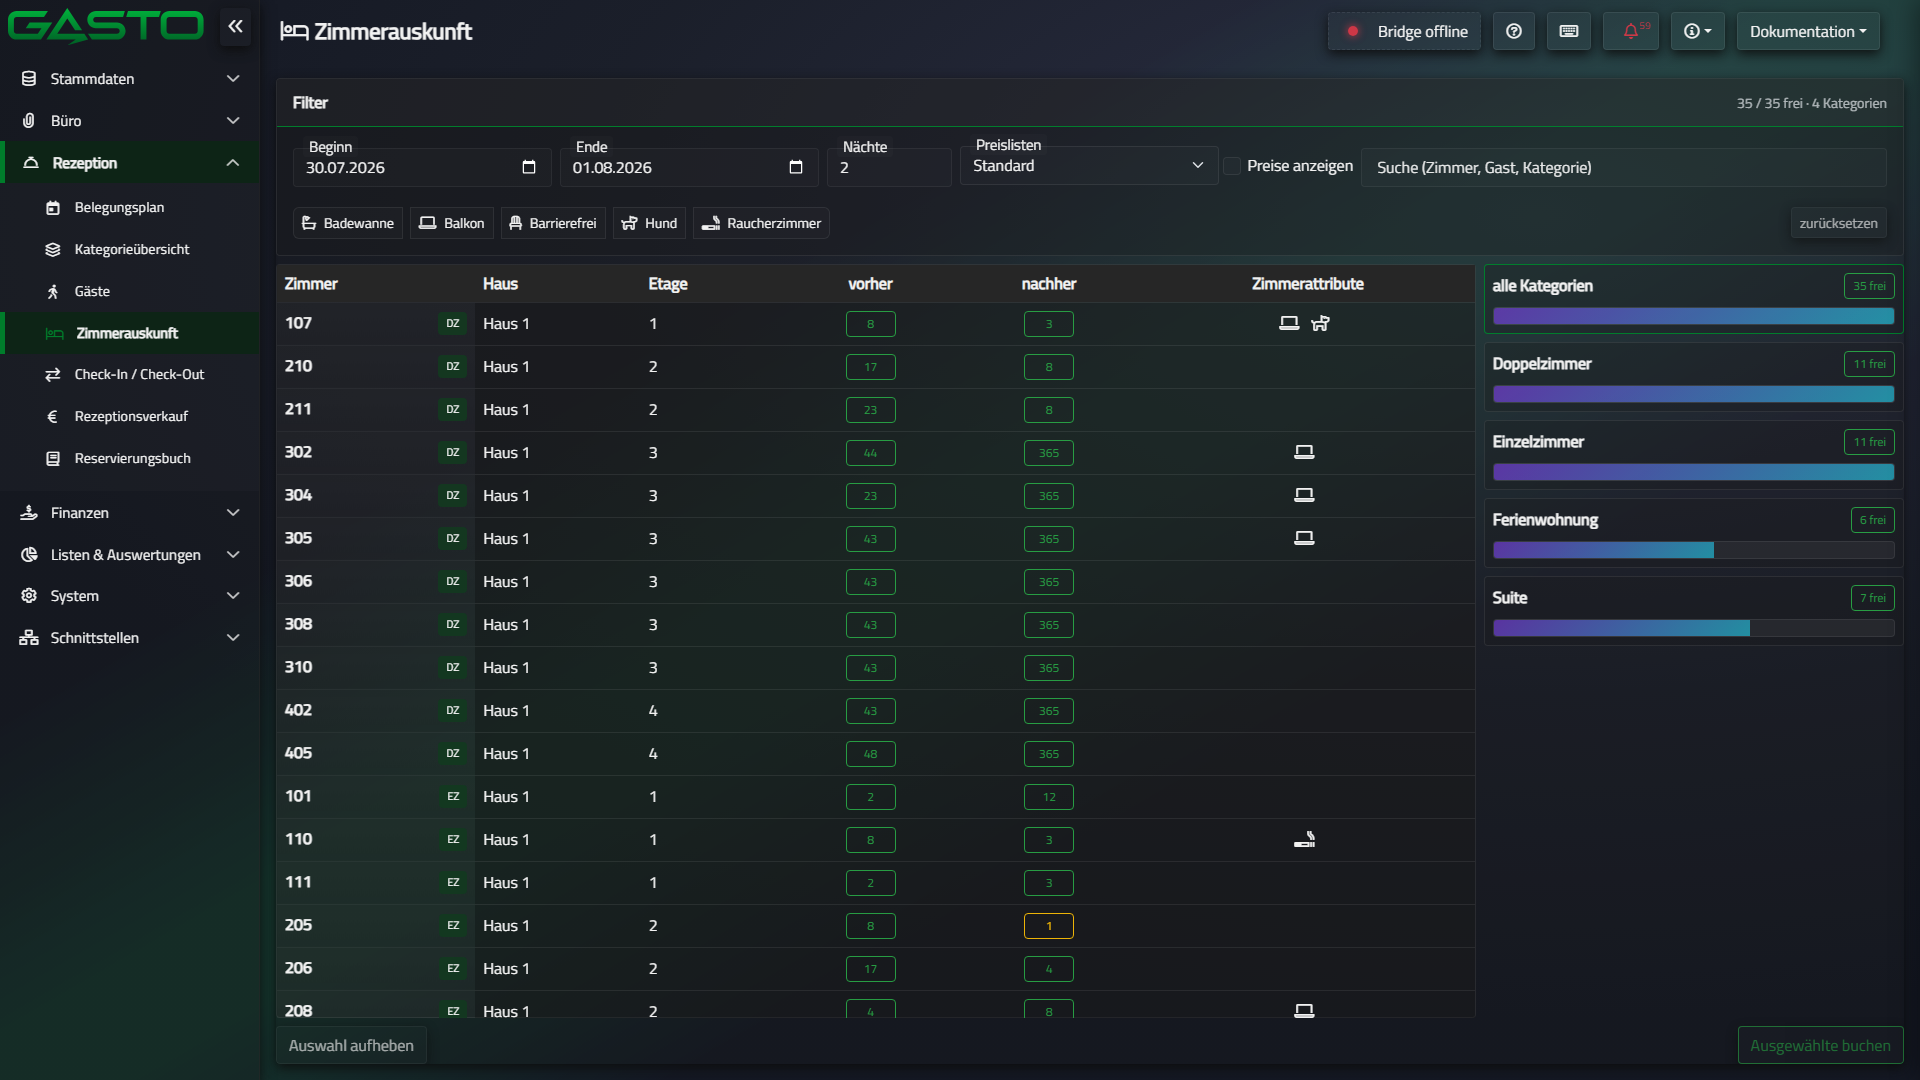Click the keyboard icon in the top bar
Image resolution: width=1920 pixels, height=1080 pixels.
click(1569, 31)
